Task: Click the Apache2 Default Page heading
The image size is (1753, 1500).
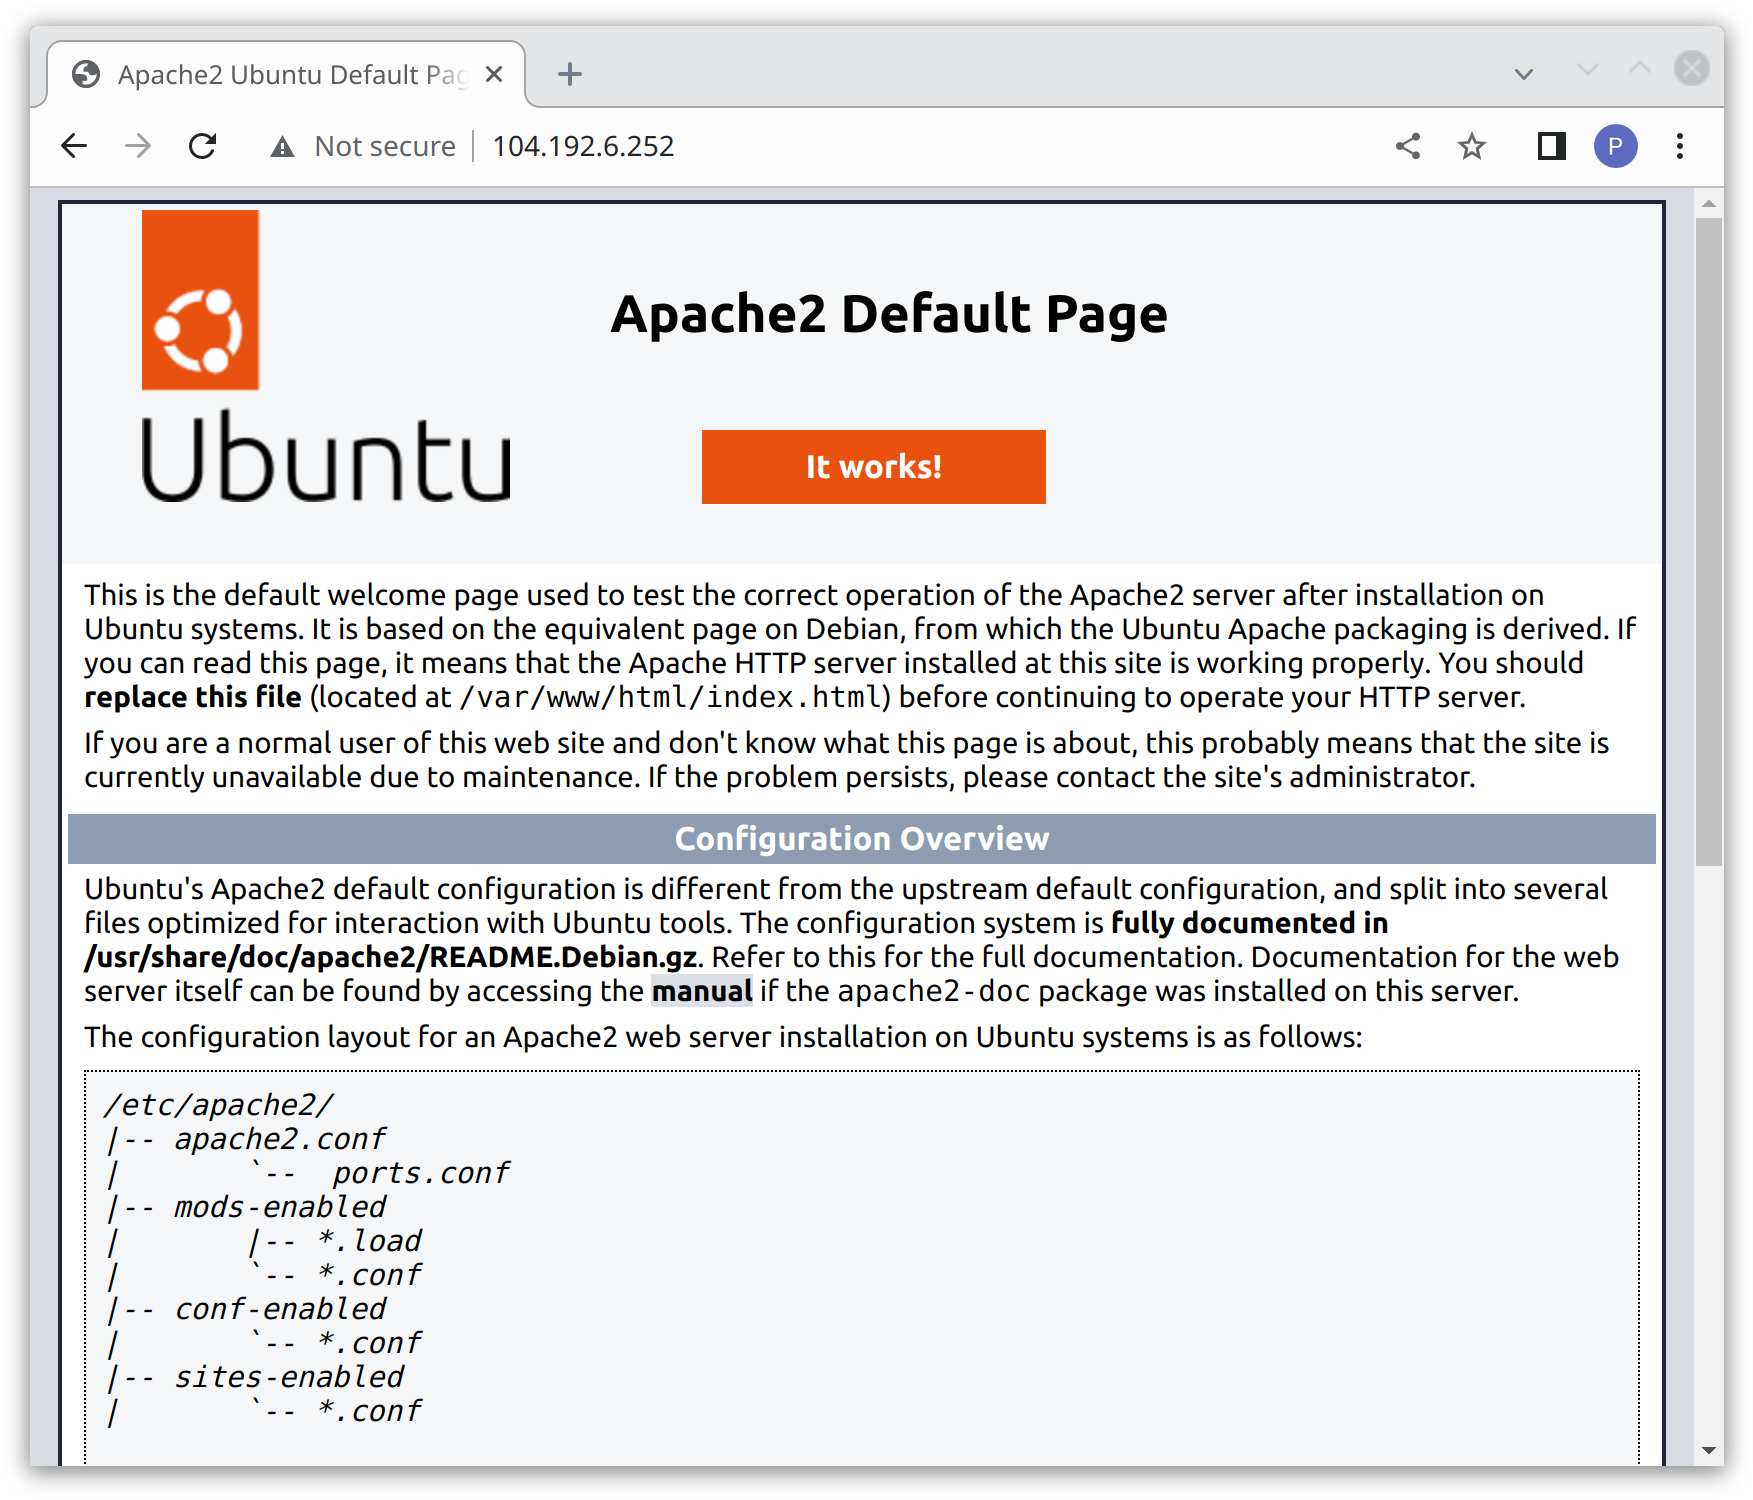Action: tap(889, 314)
